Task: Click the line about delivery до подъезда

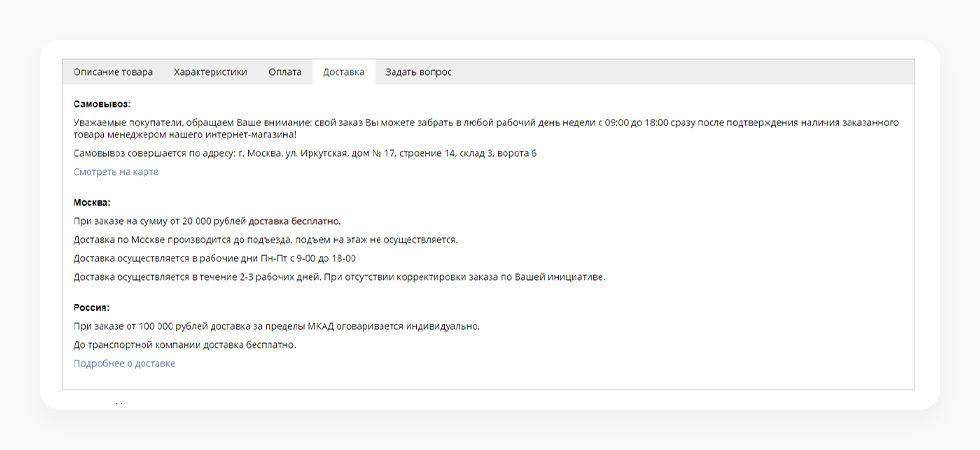Action: coord(265,240)
